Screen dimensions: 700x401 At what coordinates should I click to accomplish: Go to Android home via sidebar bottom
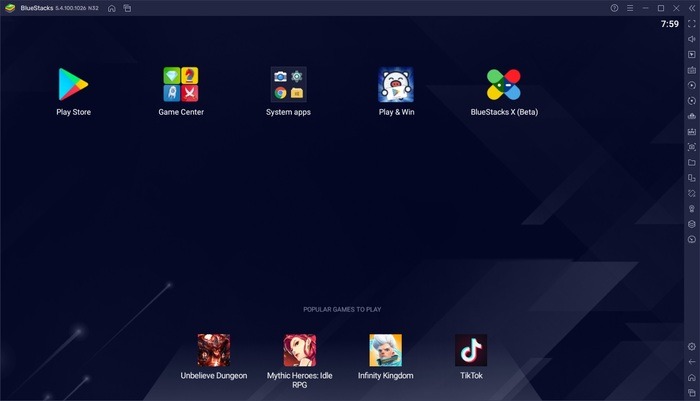(692, 377)
